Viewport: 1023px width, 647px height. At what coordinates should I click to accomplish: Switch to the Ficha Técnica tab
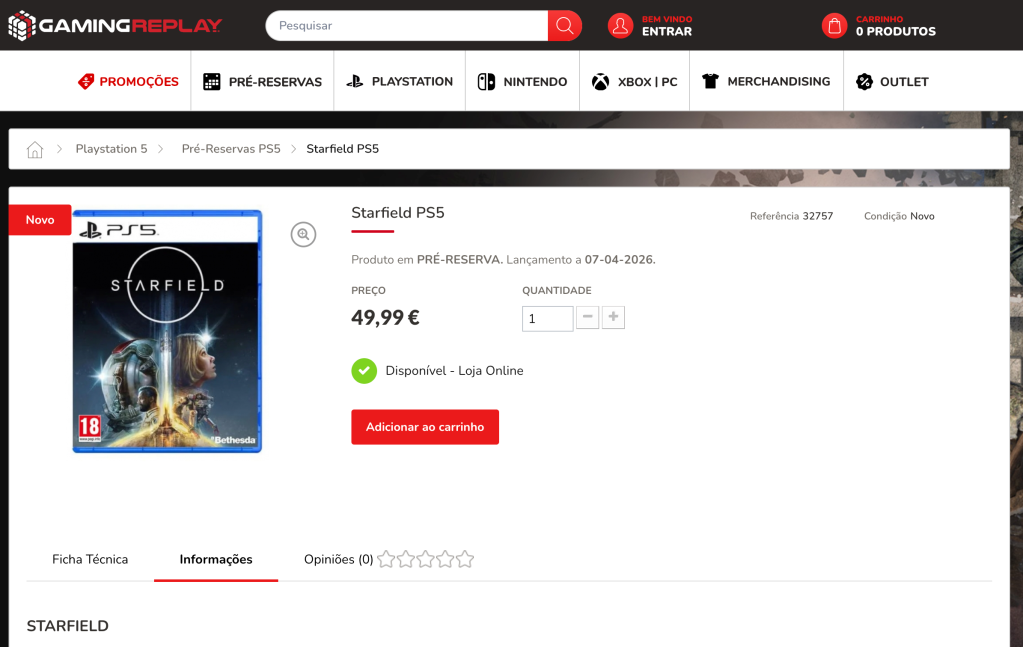90,559
